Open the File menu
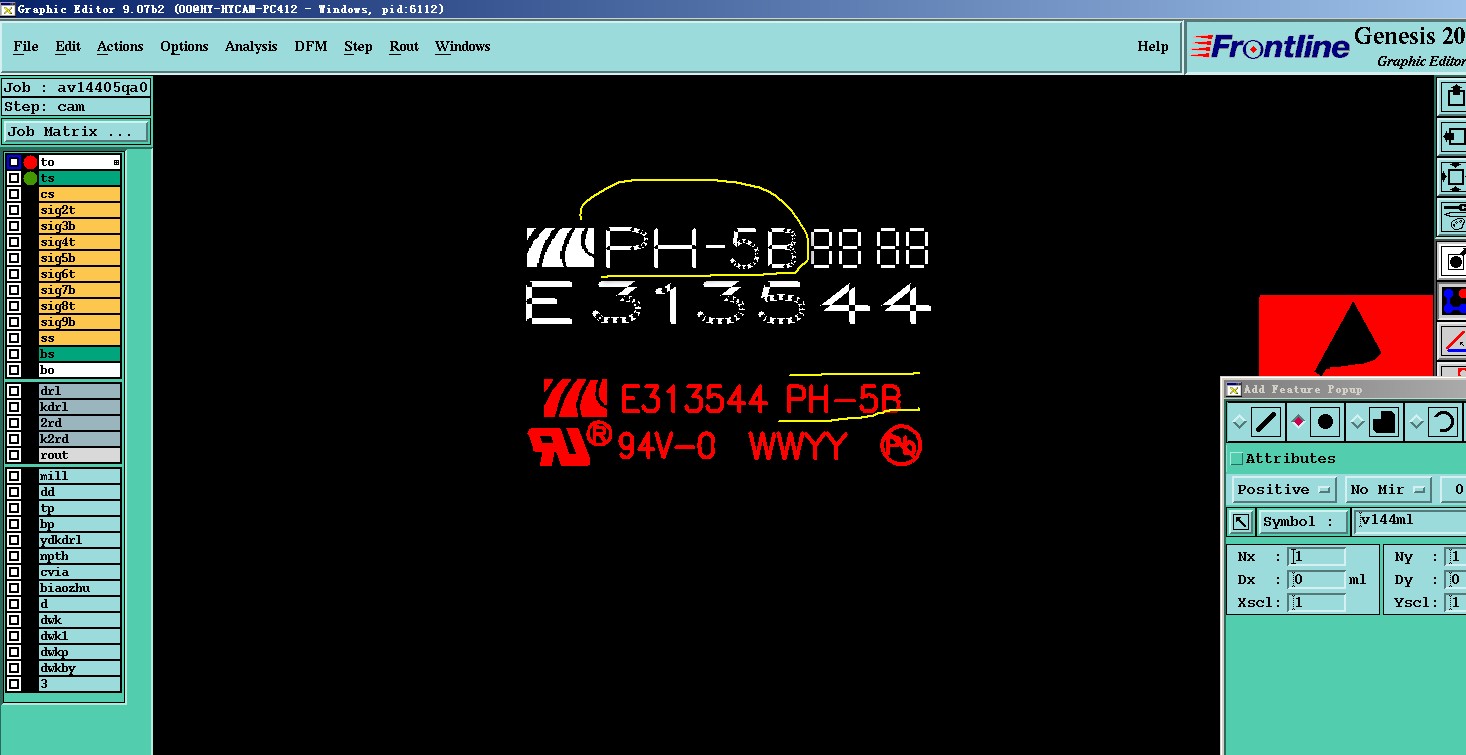Screen dimensions: 1466x755 [25, 46]
